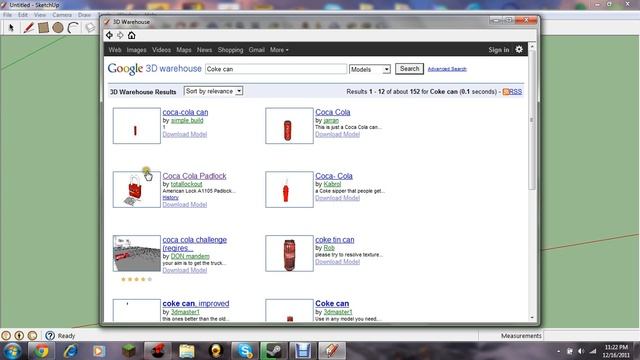
Task: Launch Internet Explorer from the taskbar
Action: (x=70, y=351)
